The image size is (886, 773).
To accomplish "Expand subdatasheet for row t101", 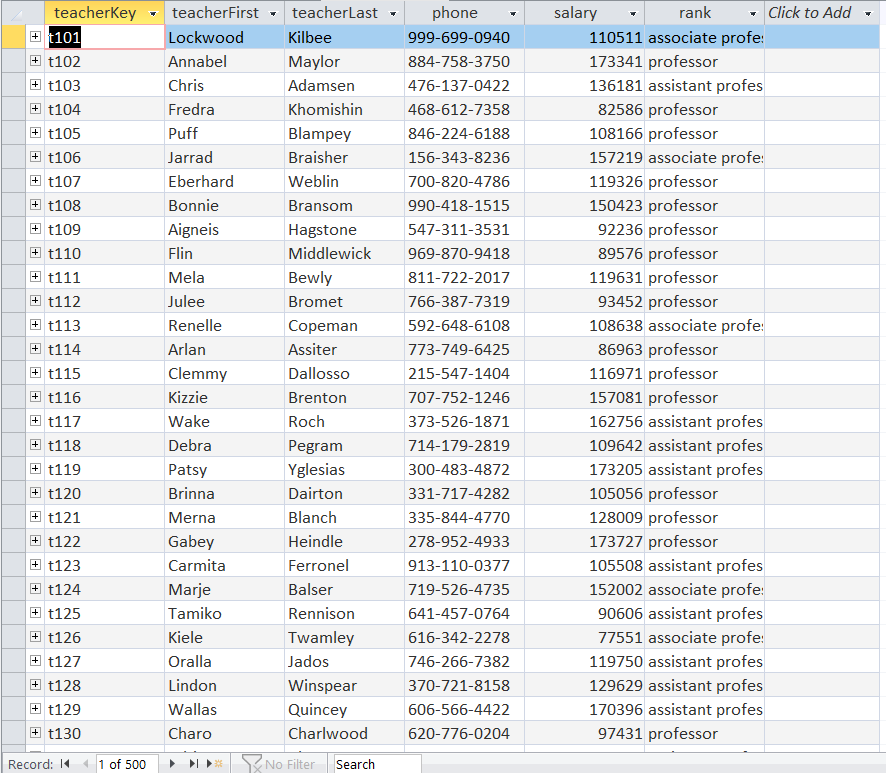I will 35,37.
